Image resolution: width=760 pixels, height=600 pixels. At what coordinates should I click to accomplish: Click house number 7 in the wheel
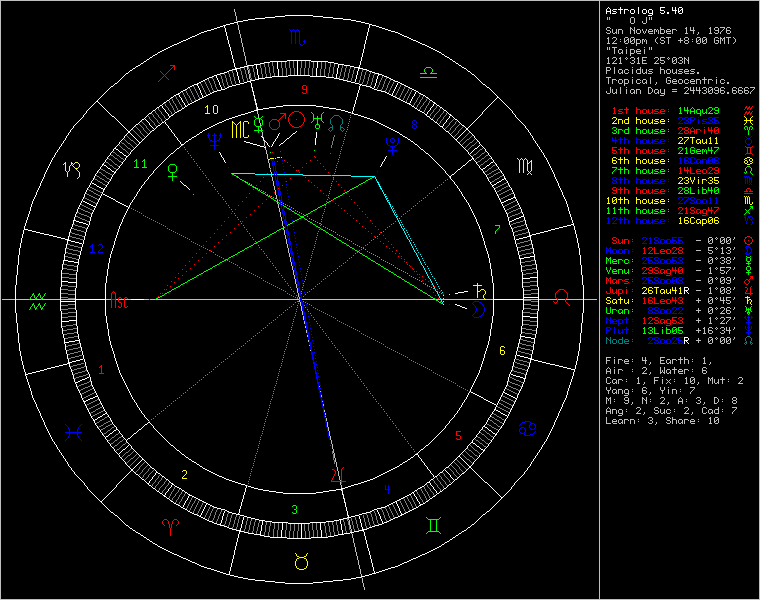click(x=497, y=229)
